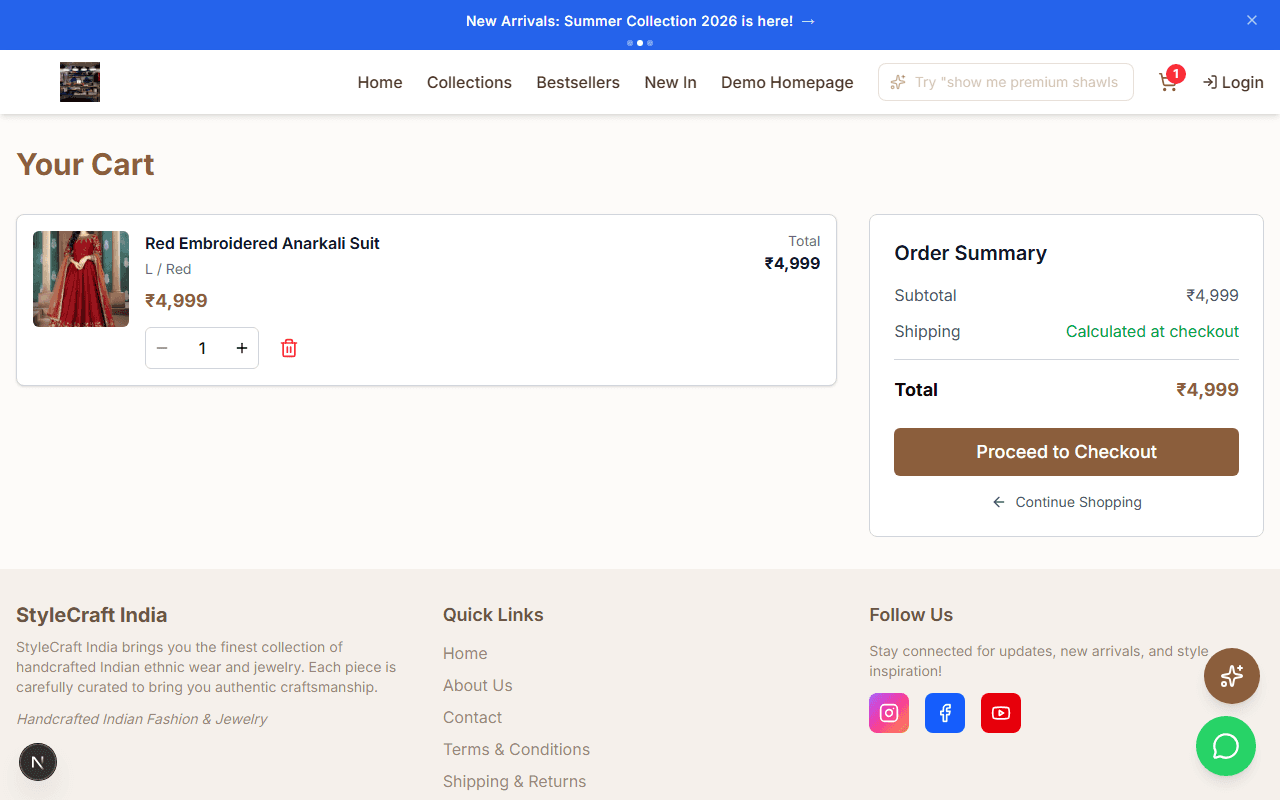Open the WhatsApp chat bubble
Image resolution: width=1280 pixels, height=800 pixels.
tap(1226, 746)
